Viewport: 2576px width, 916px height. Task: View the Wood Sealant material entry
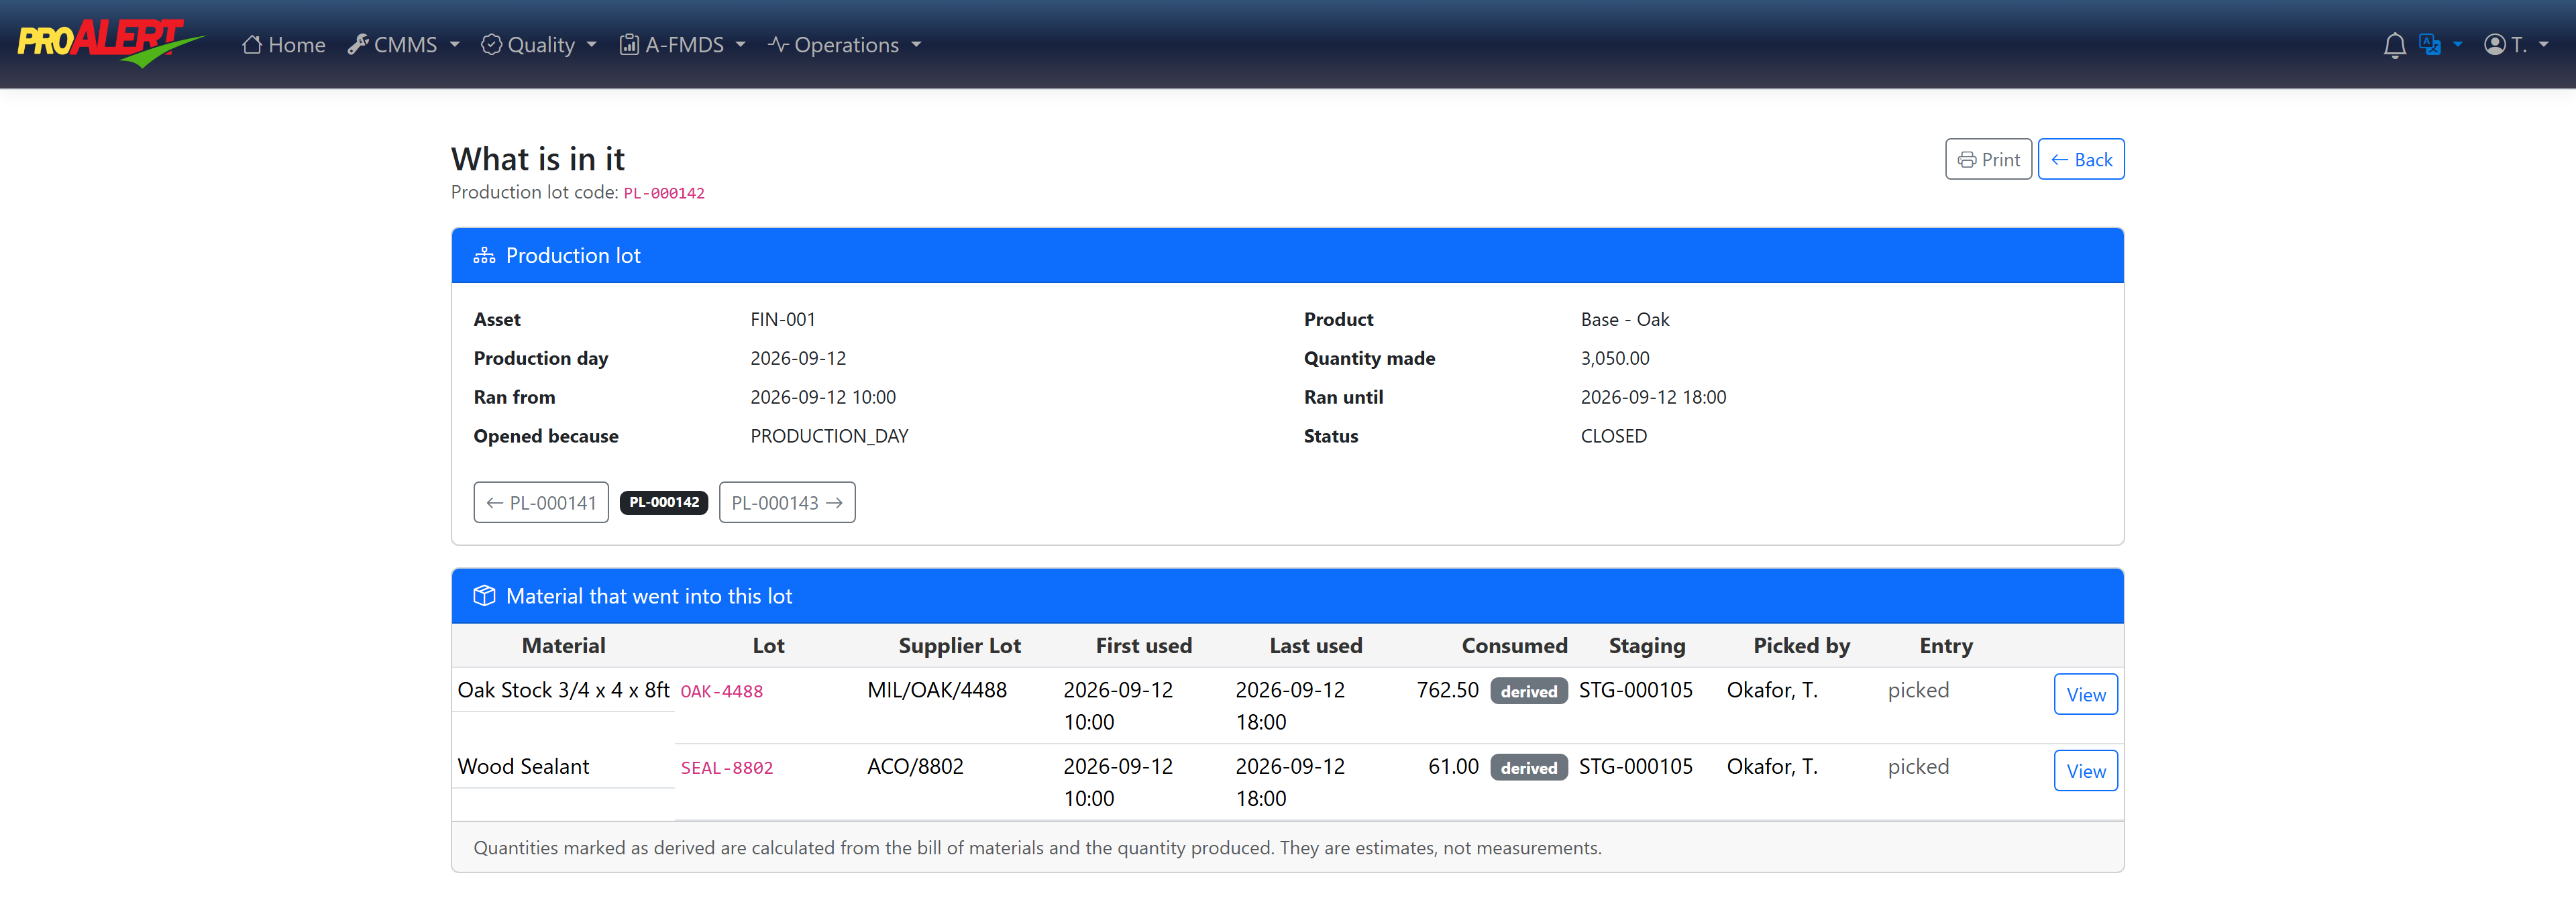tap(2086, 771)
